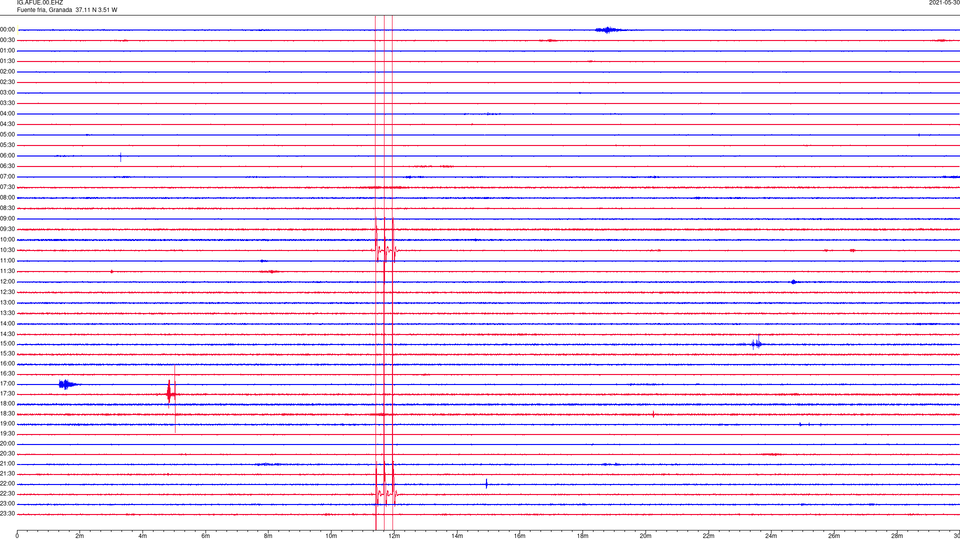Select the 18:30 trace time label

pyautogui.click(x=7, y=414)
